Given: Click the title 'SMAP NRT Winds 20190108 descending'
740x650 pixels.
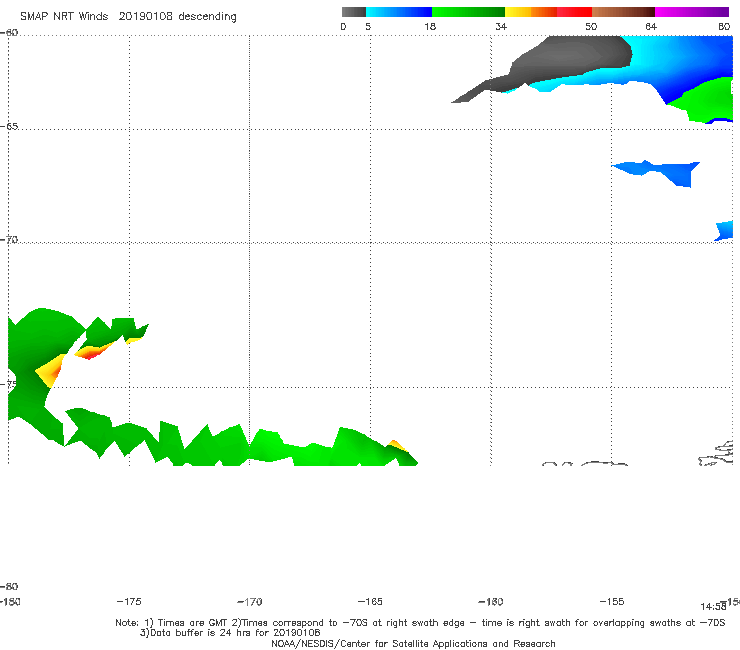Looking at the screenshot, I should pyautogui.click(x=128, y=17).
